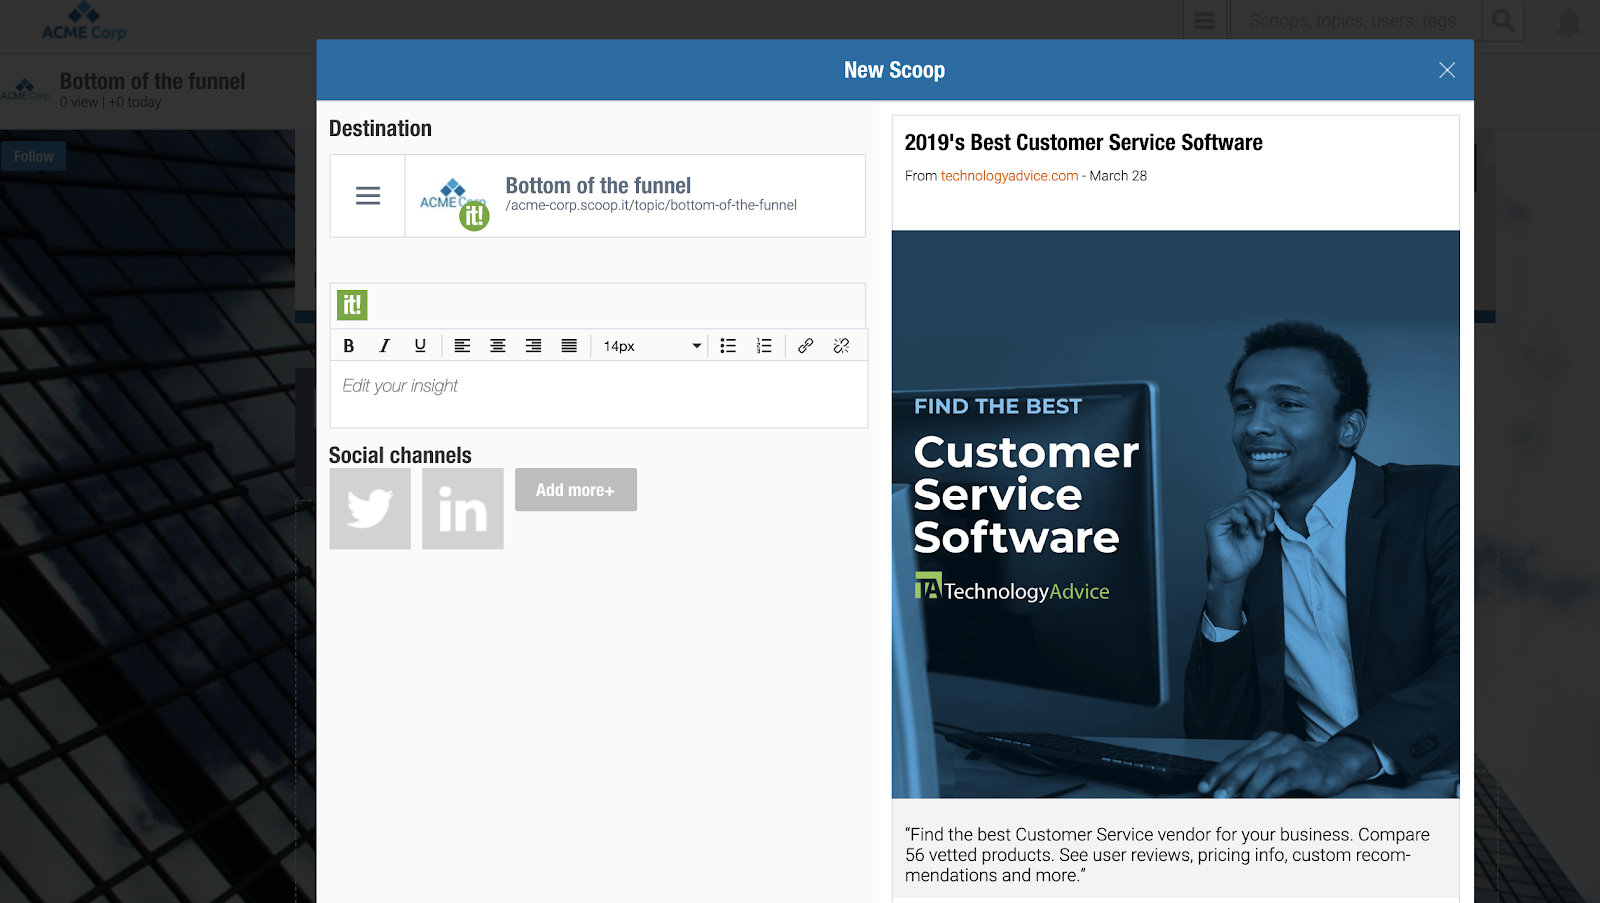Insert a hyperlink in insight

pyautogui.click(x=806, y=346)
